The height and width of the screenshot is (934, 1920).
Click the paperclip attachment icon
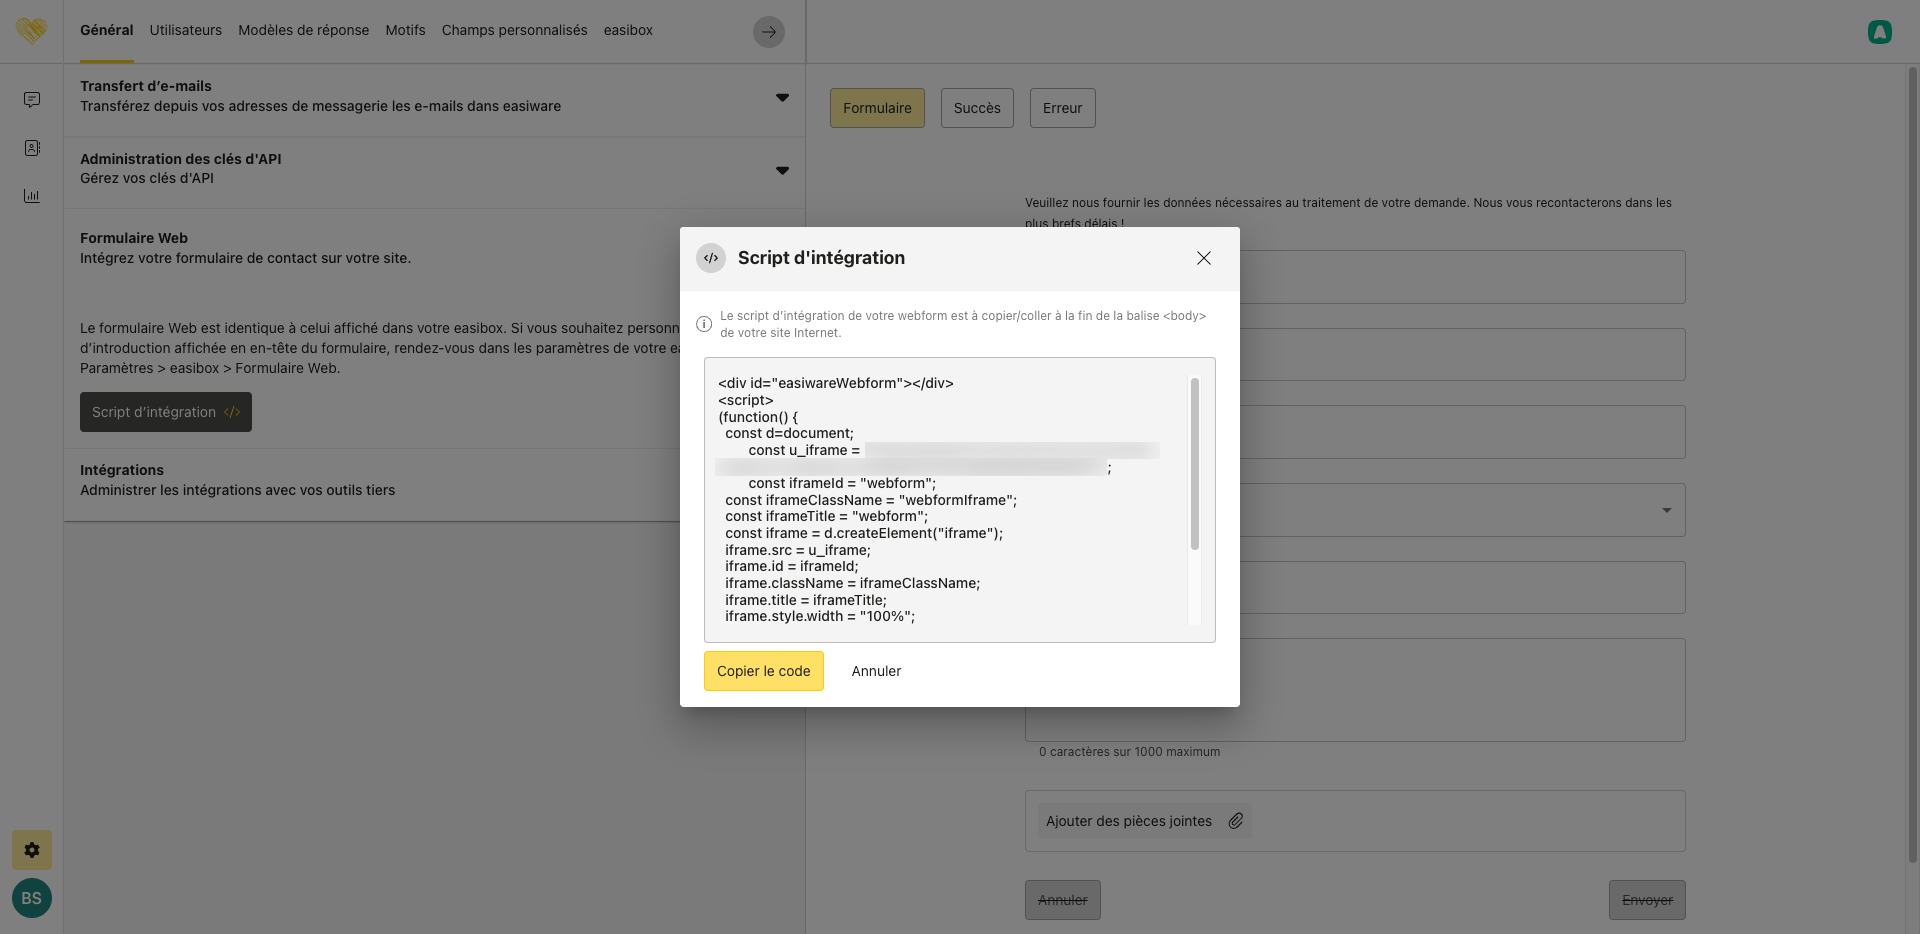tap(1236, 821)
